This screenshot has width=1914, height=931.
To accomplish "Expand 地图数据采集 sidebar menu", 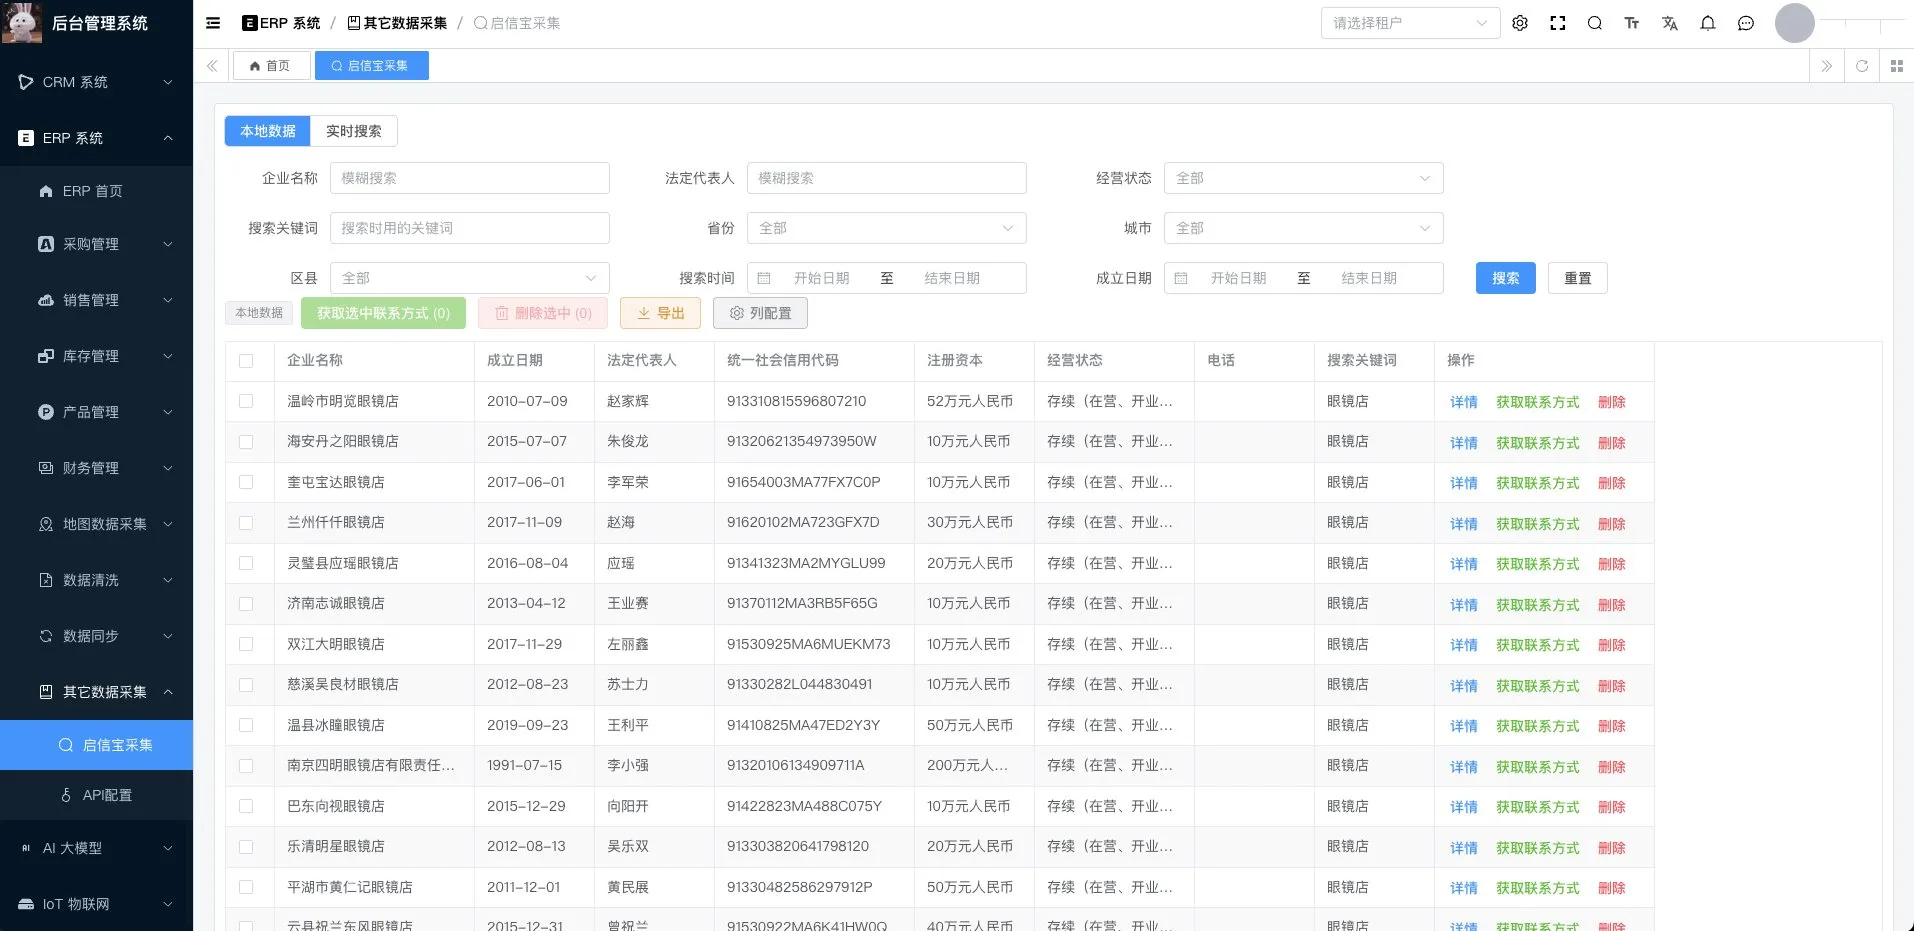I will pos(97,524).
